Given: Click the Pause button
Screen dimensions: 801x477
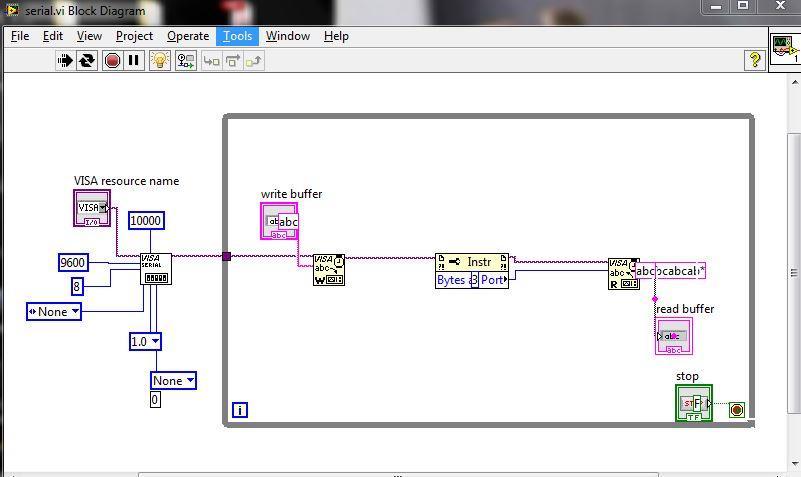Looking at the screenshot, I should click(134, 61).
